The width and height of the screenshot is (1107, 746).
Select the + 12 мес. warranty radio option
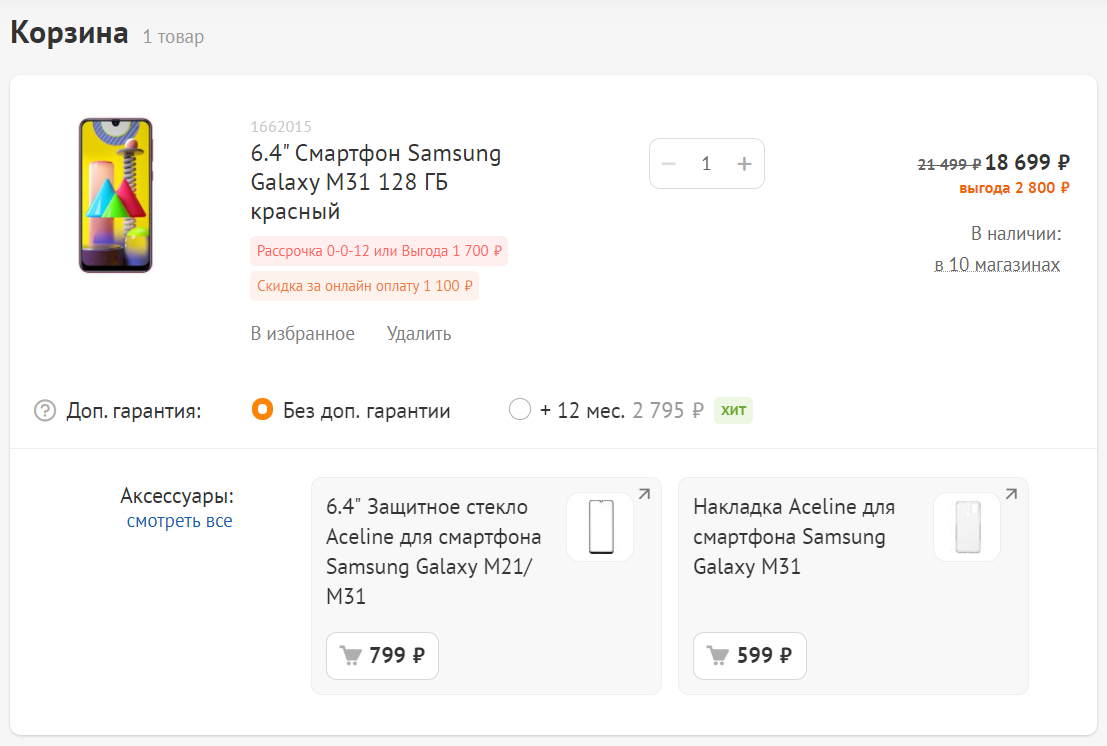(520, 410)
